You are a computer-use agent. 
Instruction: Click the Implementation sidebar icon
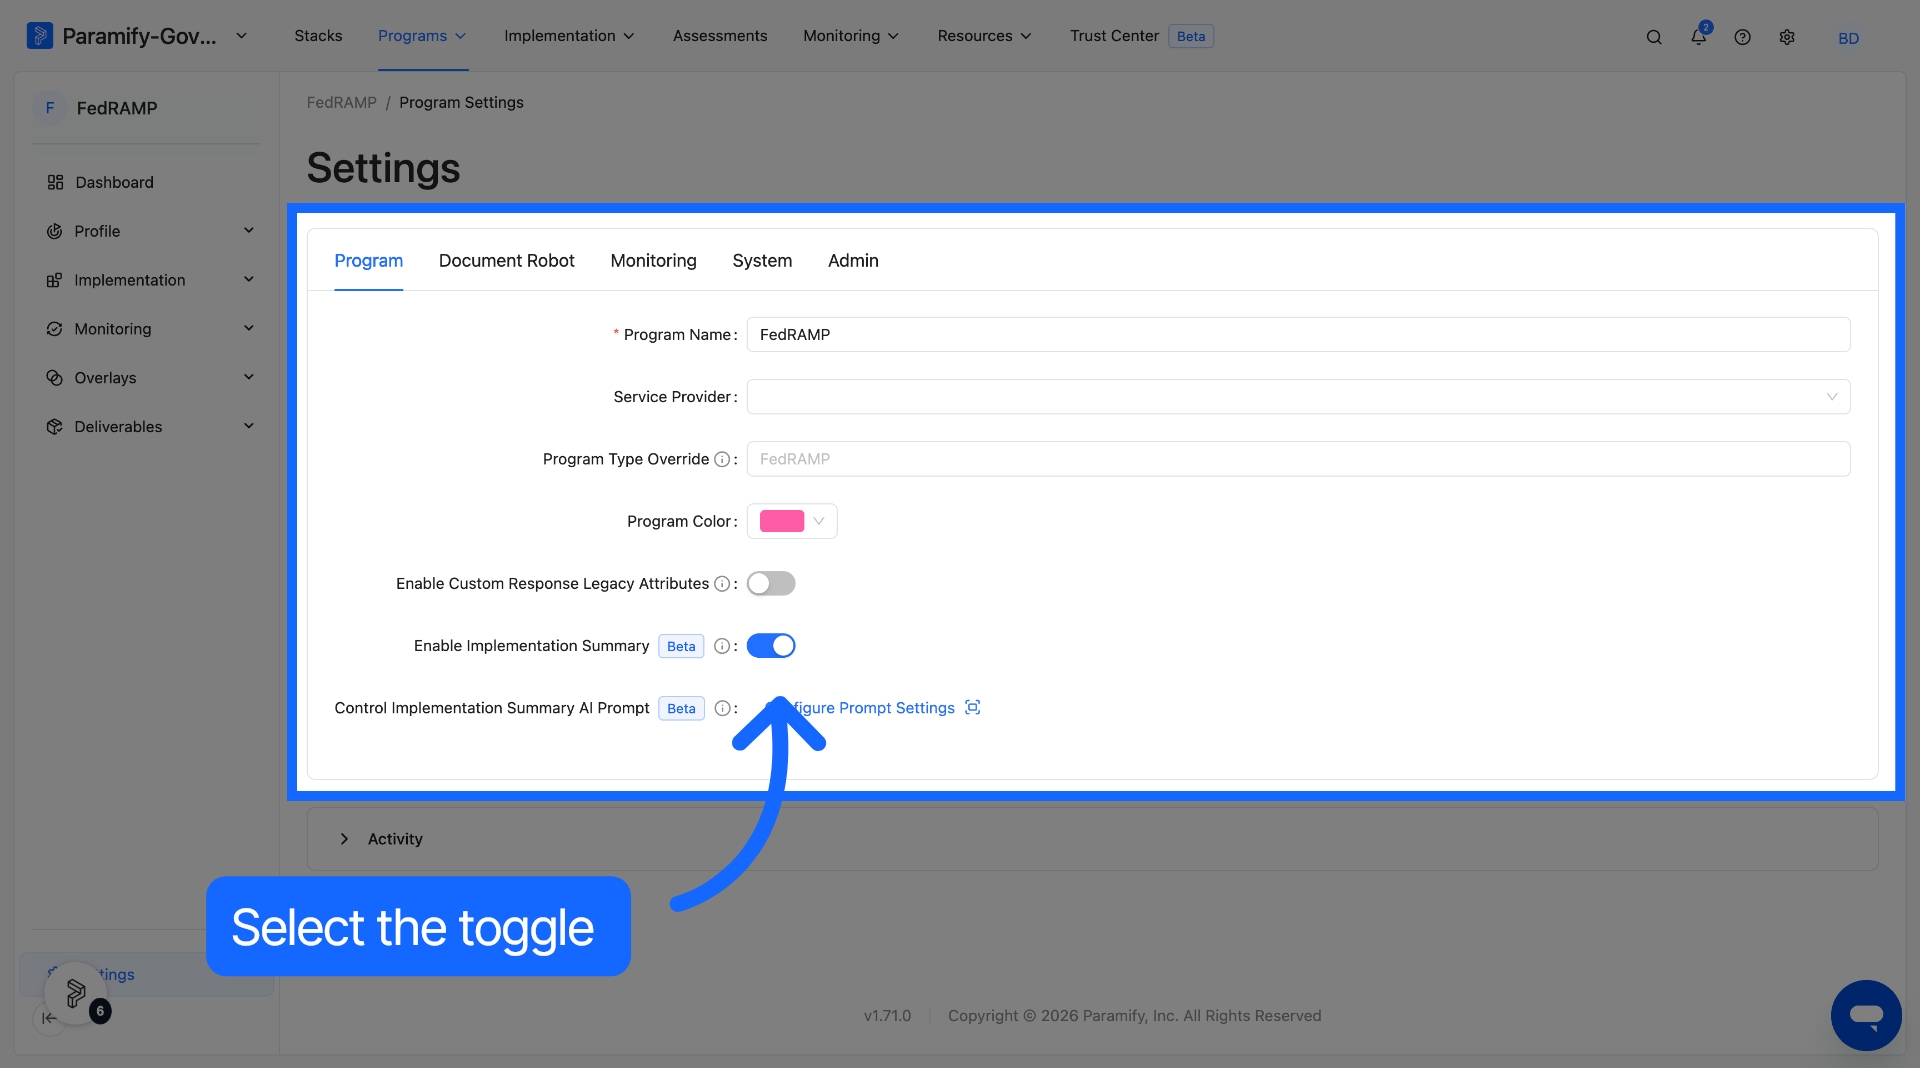point(54,280)
